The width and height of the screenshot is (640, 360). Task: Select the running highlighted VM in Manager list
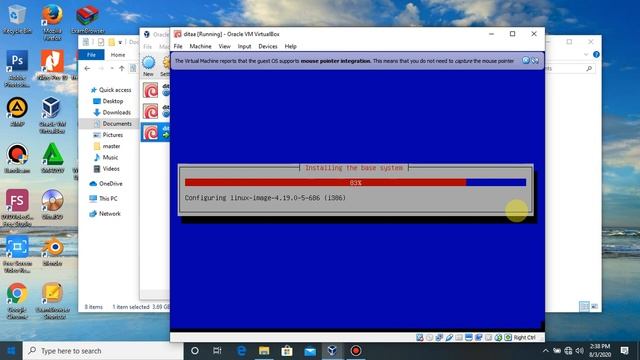pos(156,132)
